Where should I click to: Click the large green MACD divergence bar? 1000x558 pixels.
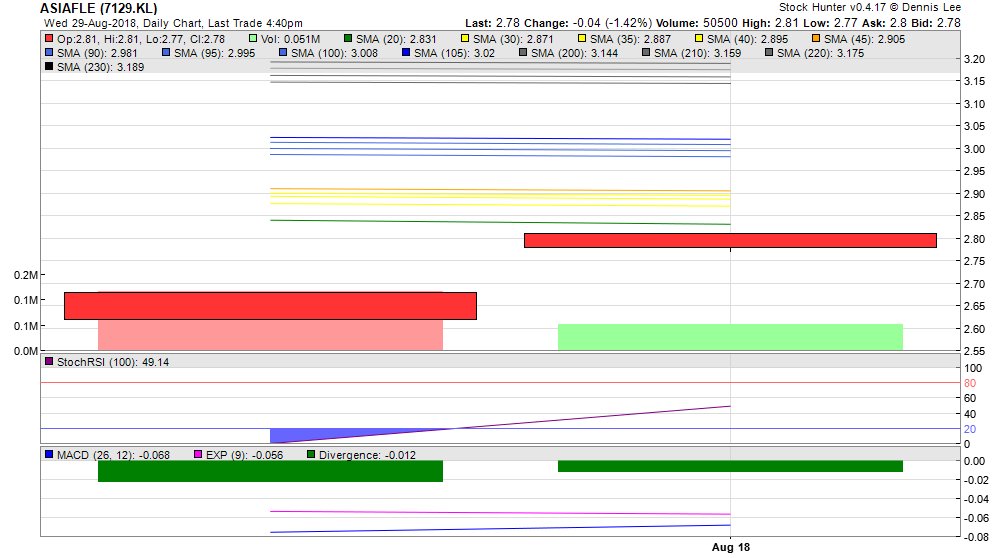pos(270,471)
